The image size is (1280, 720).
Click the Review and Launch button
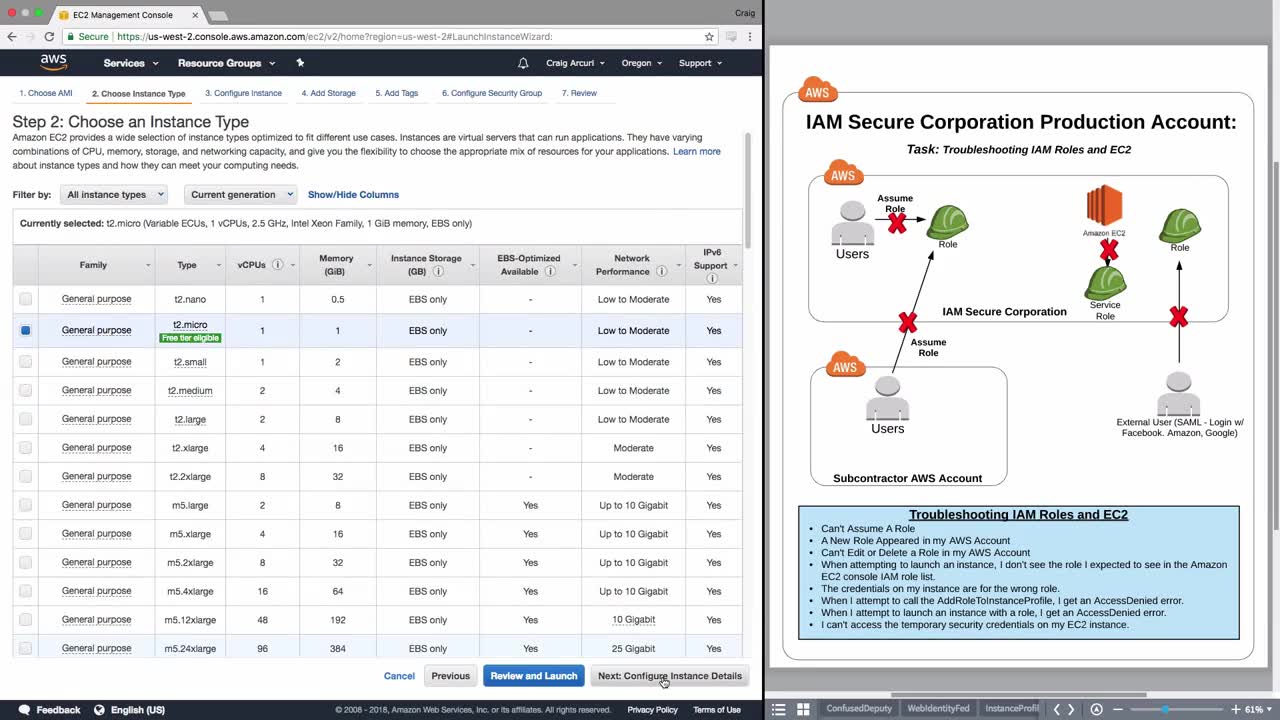coord(534,676)
